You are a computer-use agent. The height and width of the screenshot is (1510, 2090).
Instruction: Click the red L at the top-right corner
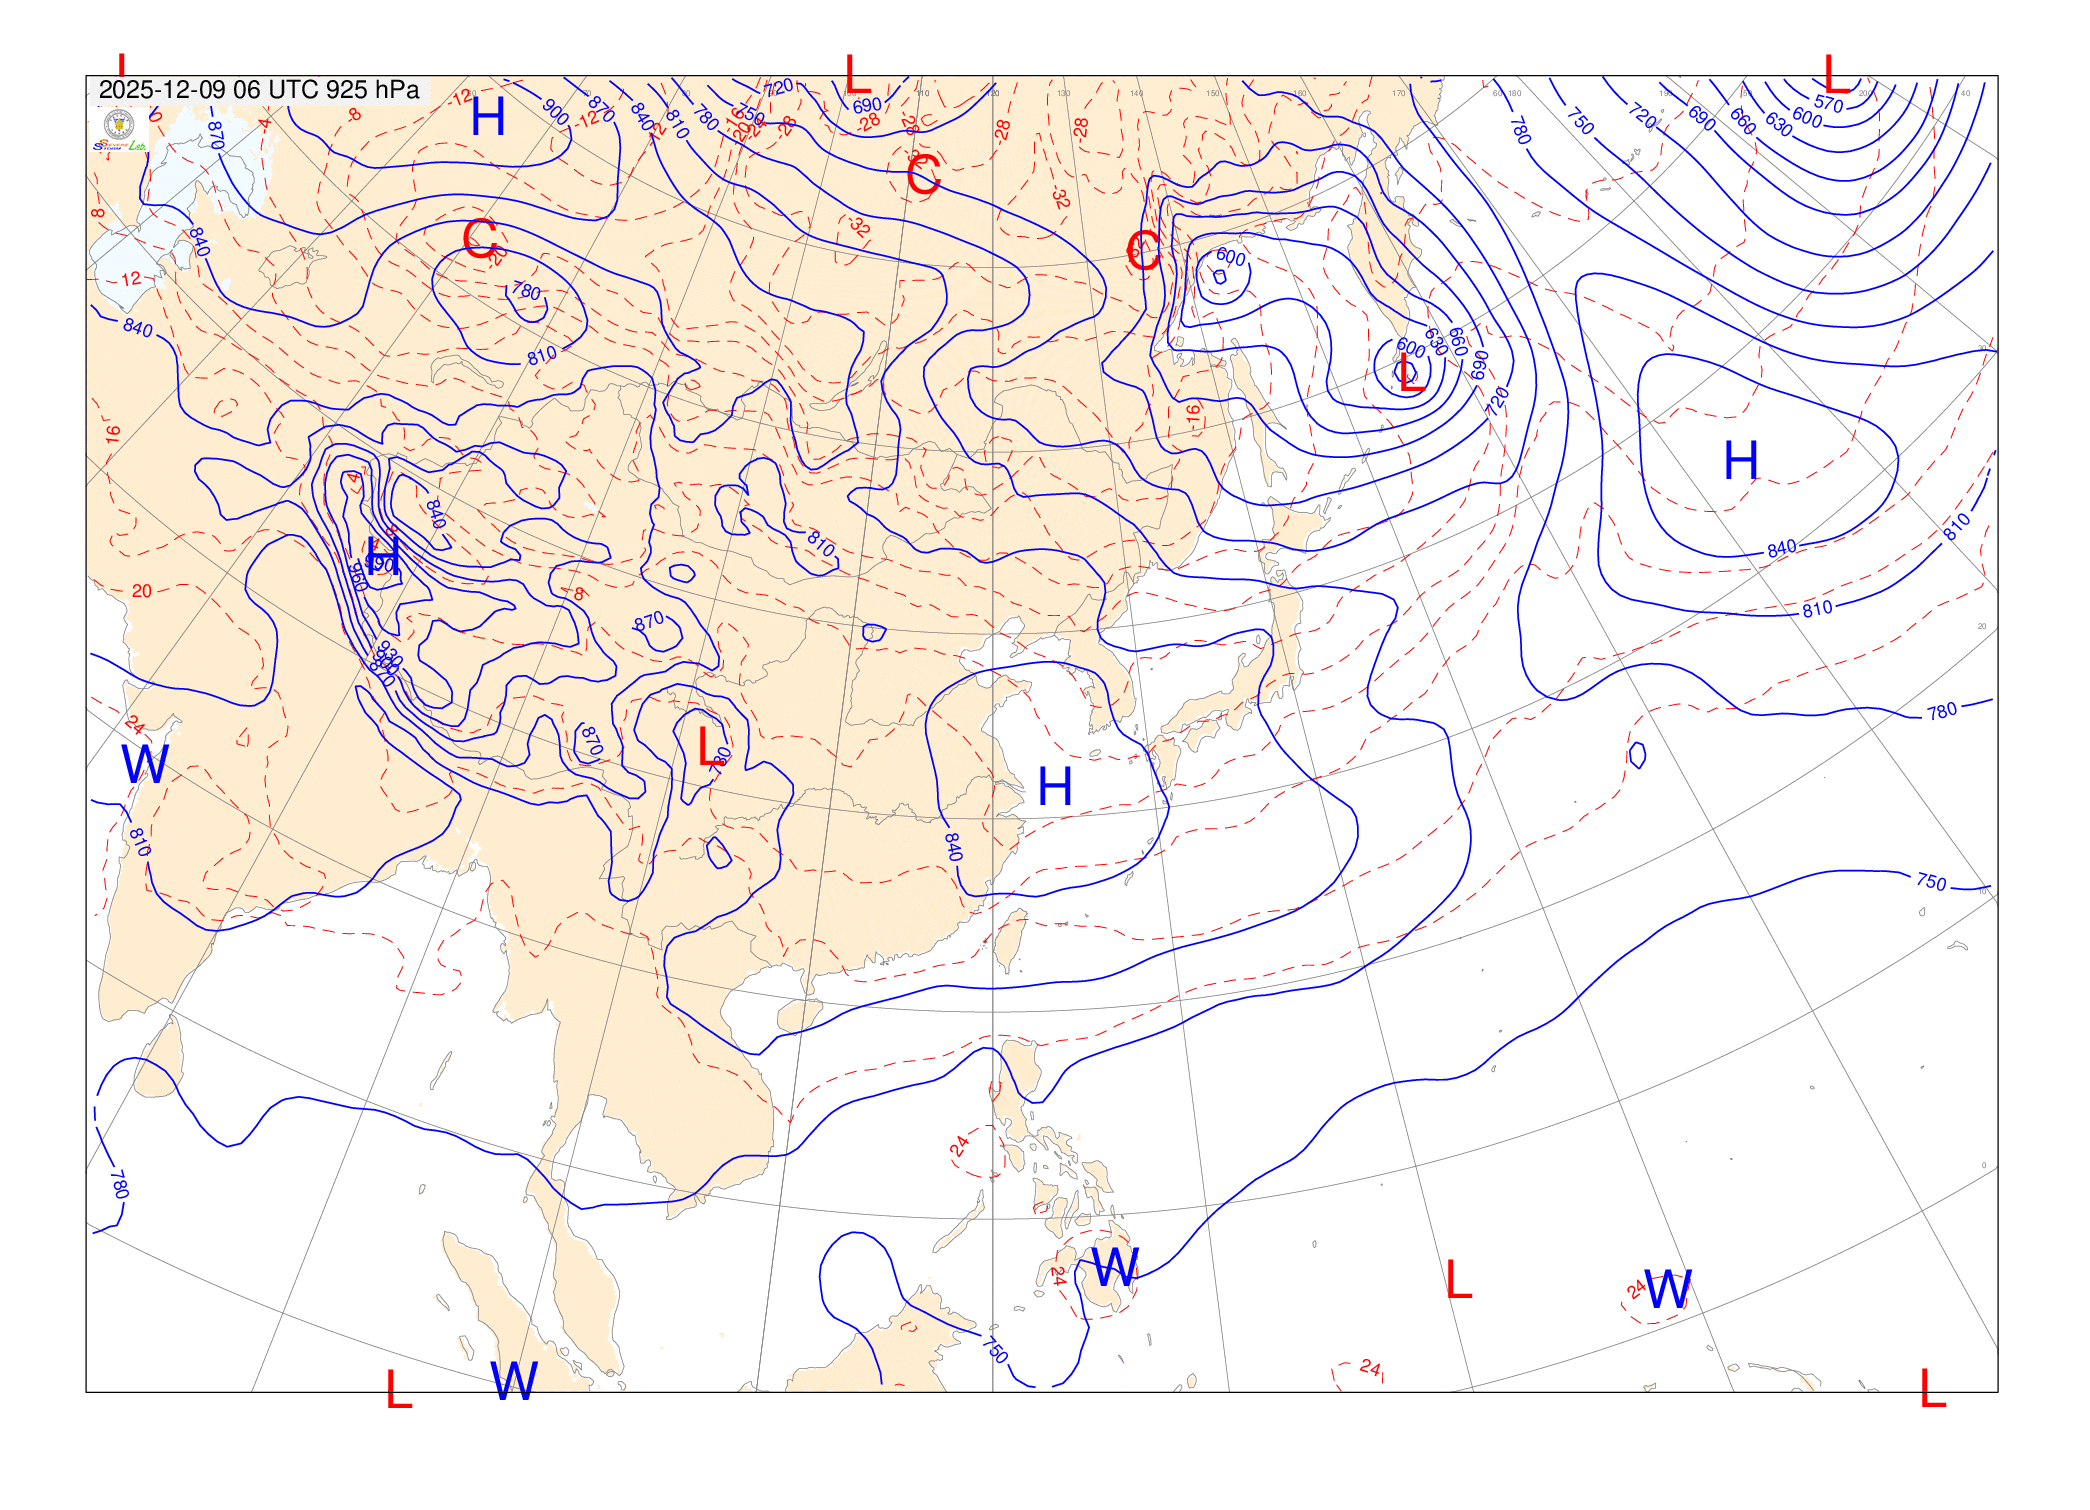[1836, 75]
